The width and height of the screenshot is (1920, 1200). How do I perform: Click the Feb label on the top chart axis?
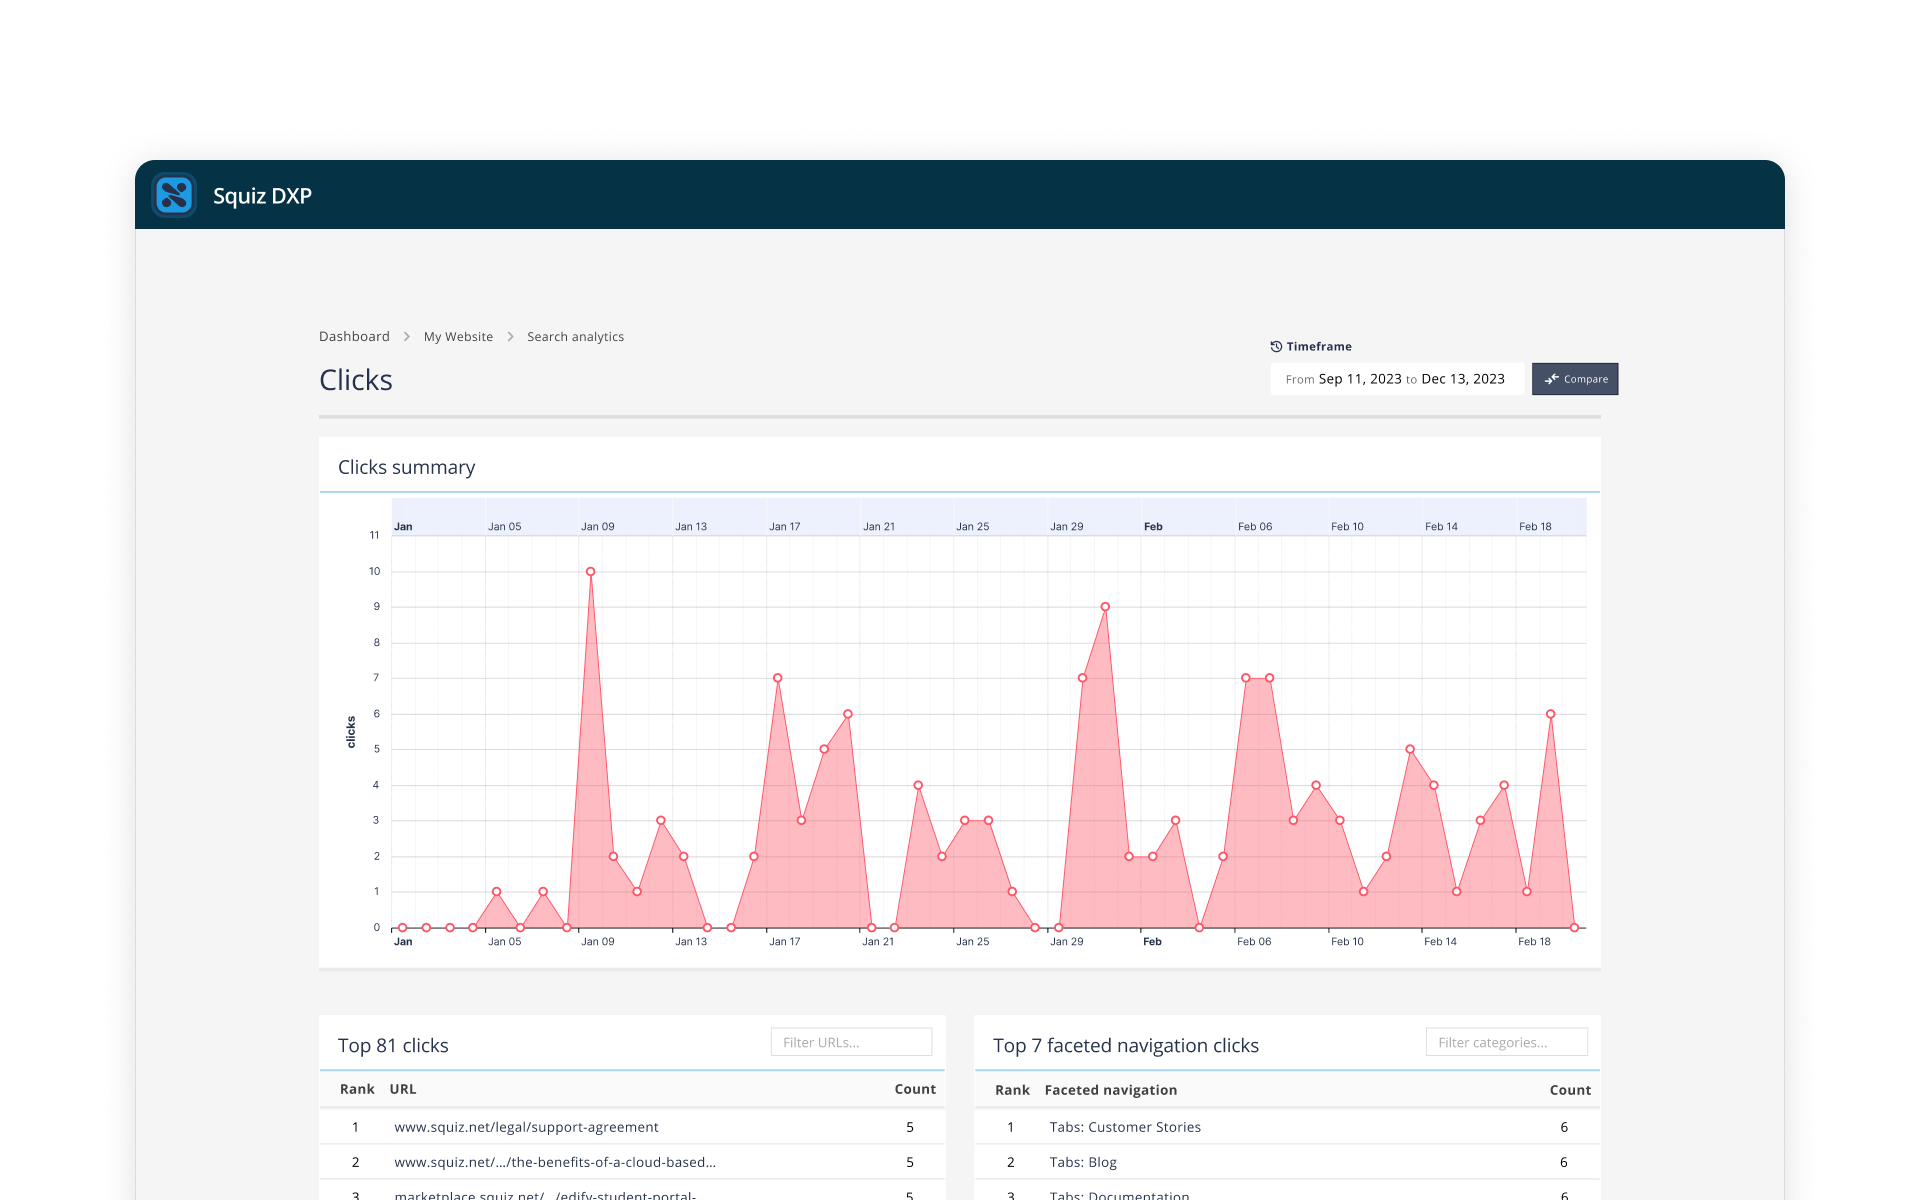click(x=1153, y=526)
